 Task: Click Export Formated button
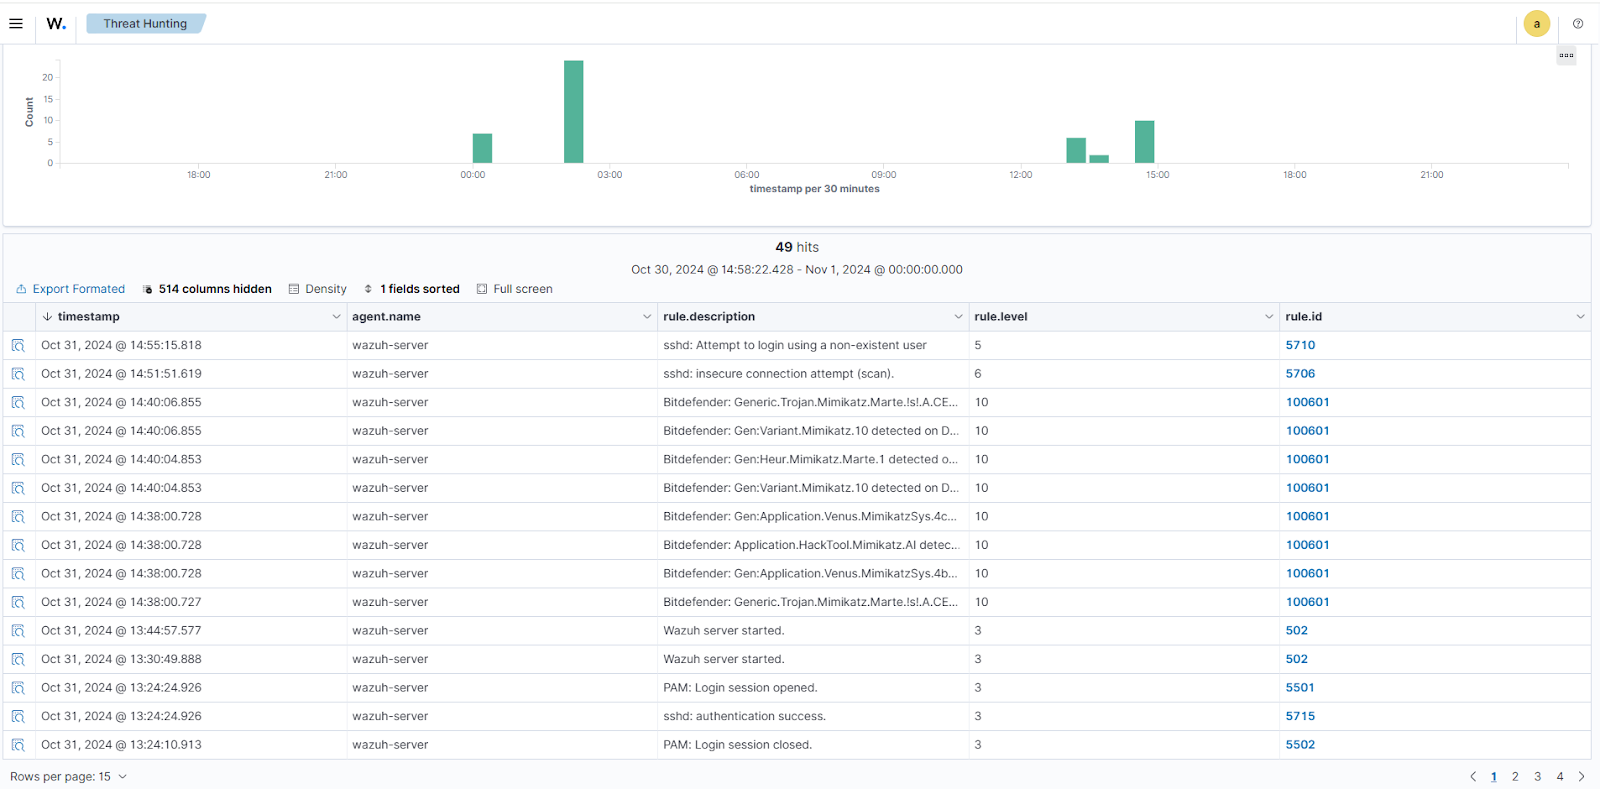point(70,289)
